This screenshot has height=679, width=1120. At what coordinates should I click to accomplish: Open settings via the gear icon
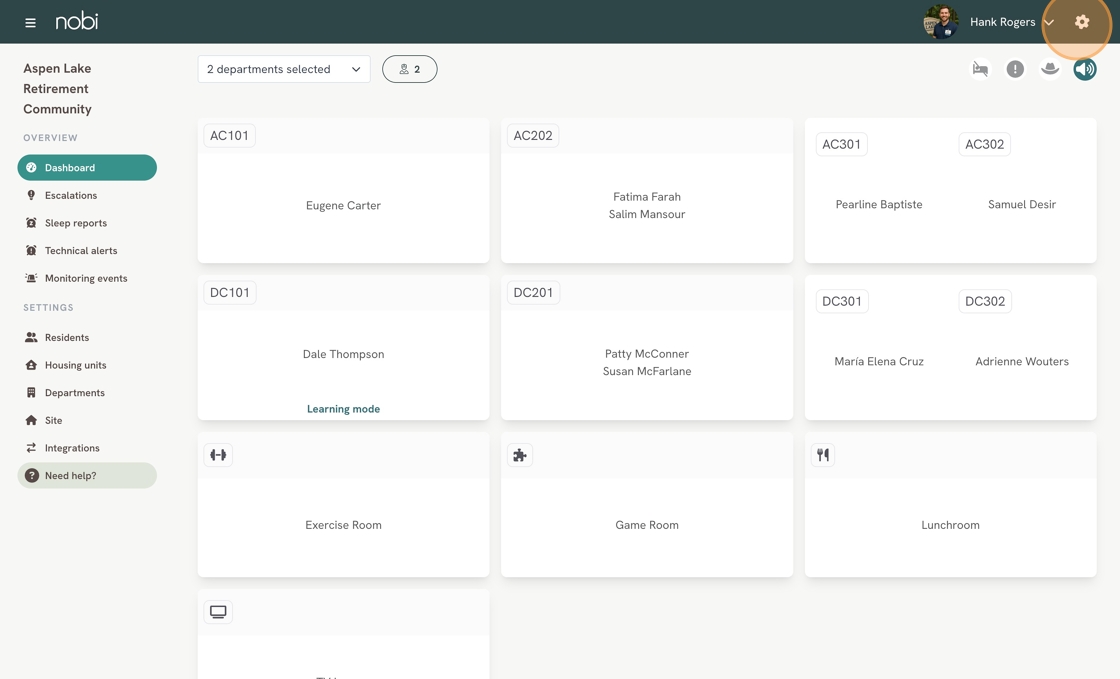click(x=1082, y=22)
